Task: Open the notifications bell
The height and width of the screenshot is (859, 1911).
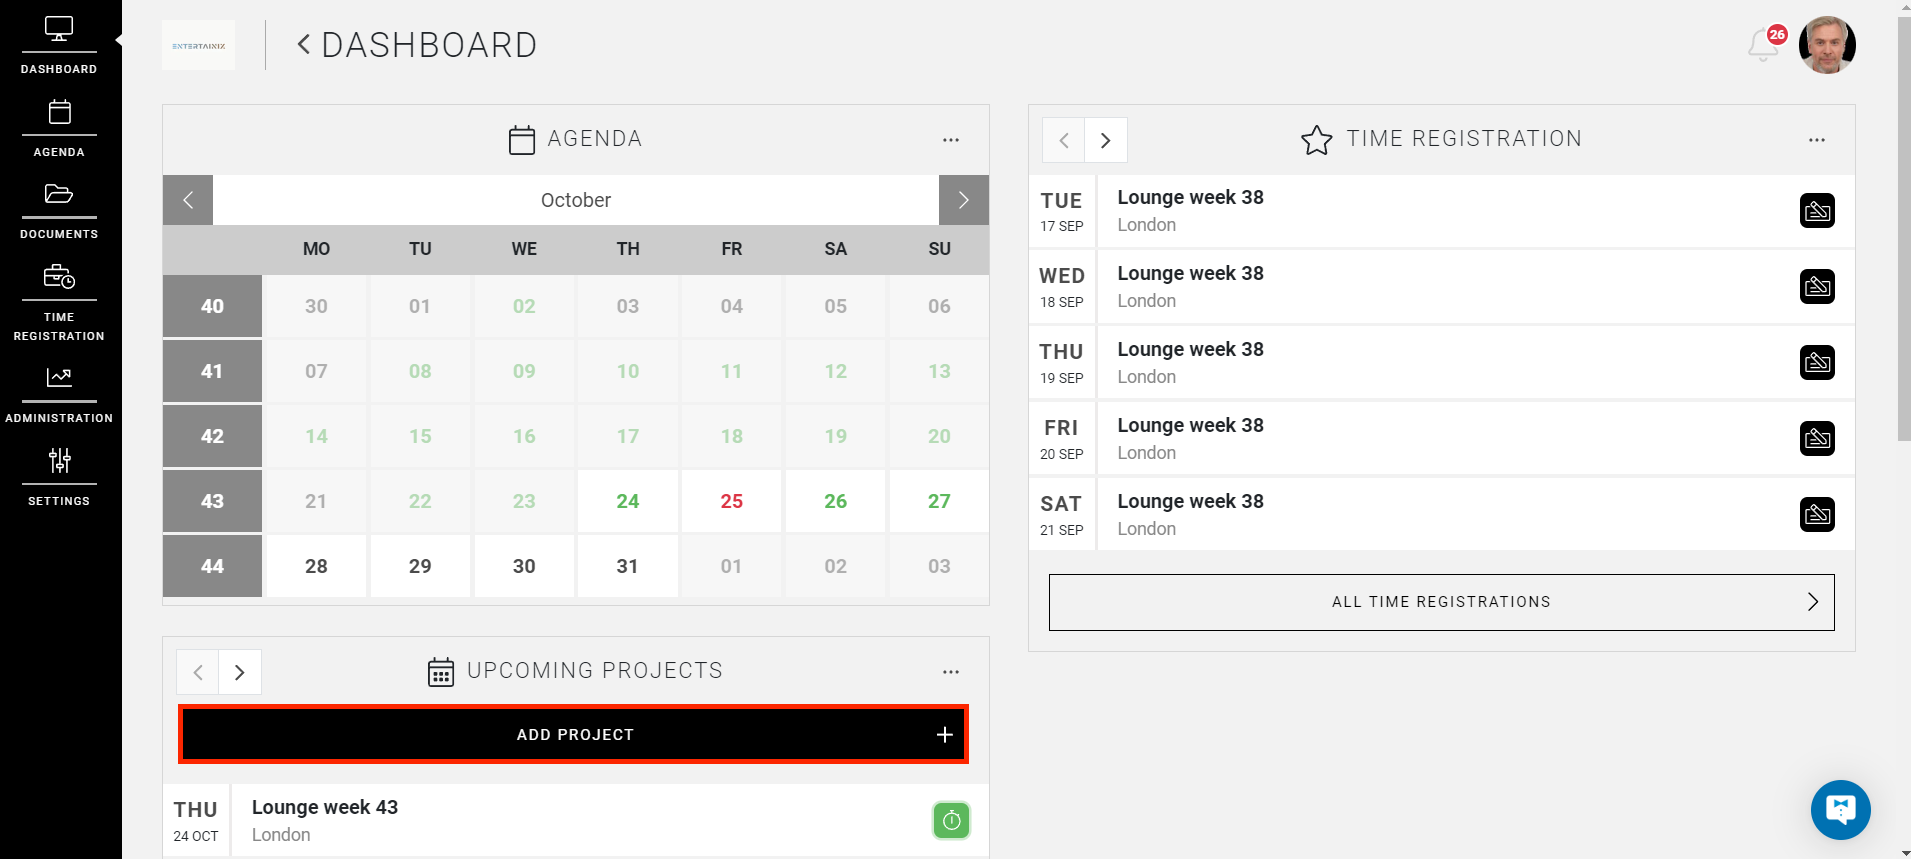Action: tap(1764, 45)
